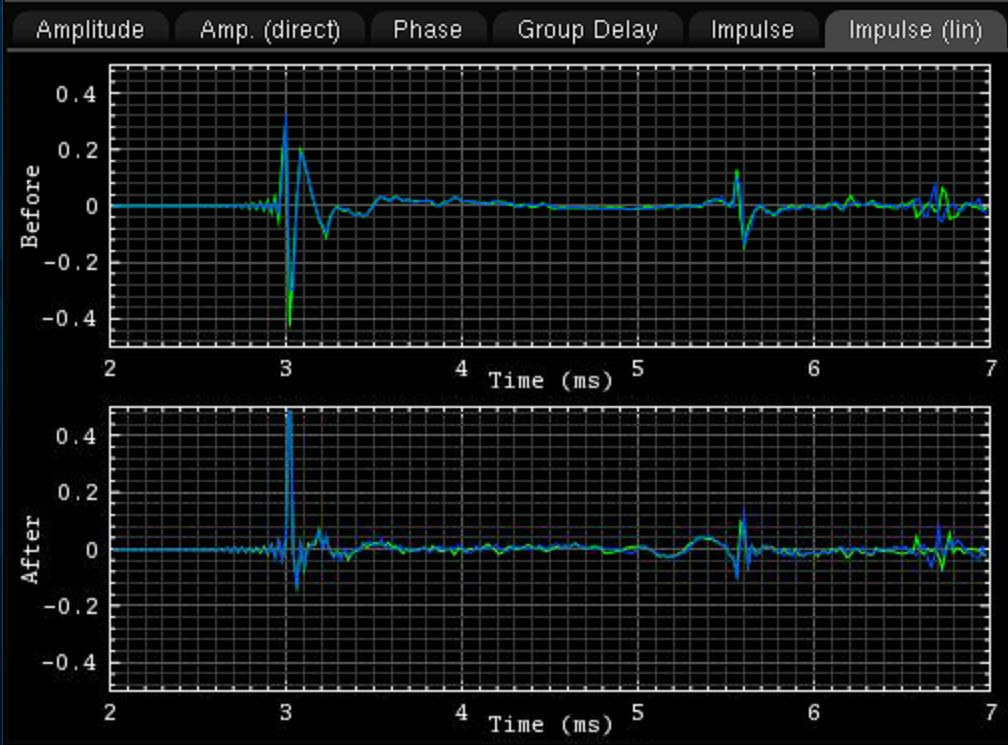Show the Group Delay tab
Screen dimensions: 1008x745
point(587,30)
